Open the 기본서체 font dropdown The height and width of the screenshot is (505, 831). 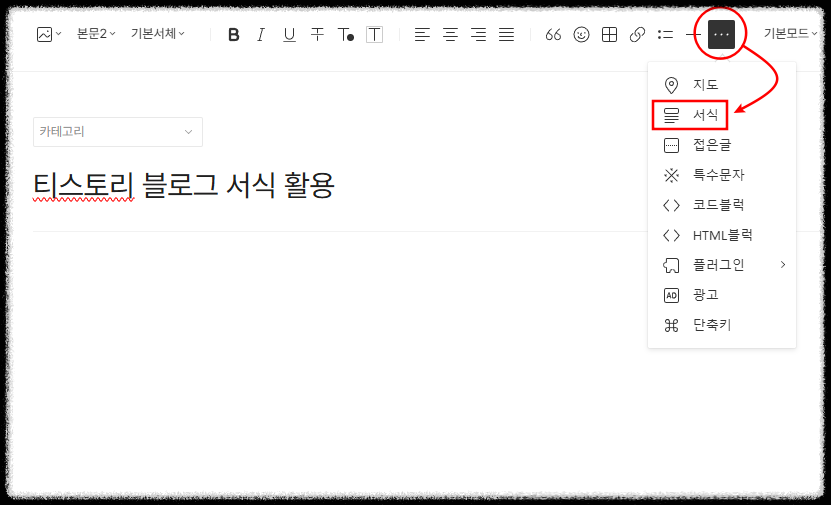[158, 34]
